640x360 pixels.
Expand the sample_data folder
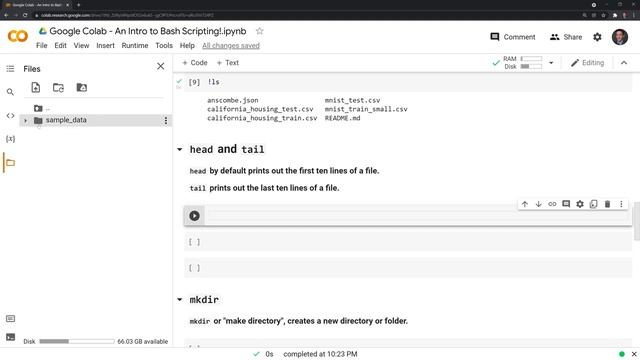25,120
